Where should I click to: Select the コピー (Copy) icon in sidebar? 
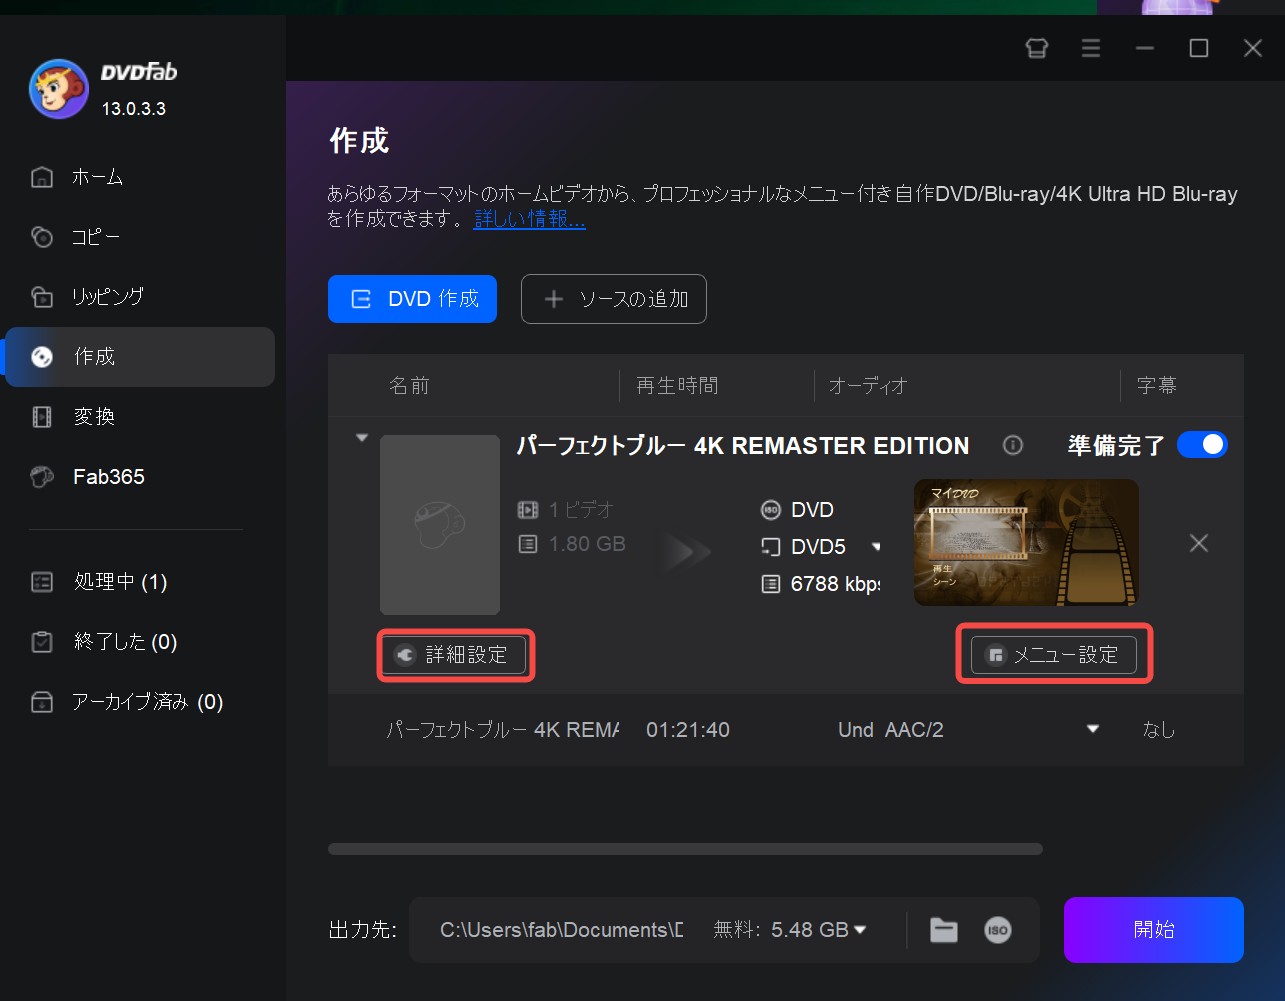tap(41, 237)
